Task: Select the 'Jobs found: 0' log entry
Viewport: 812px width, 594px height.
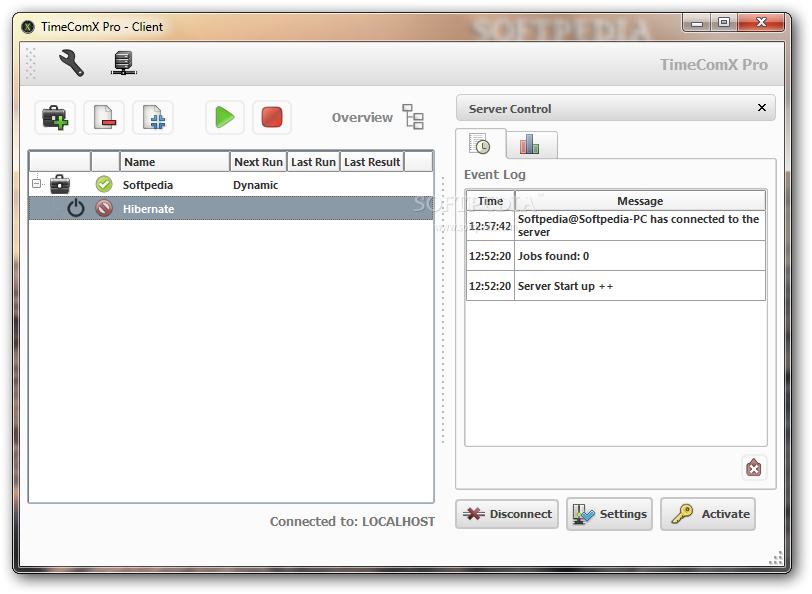Action: click(640, 256)
